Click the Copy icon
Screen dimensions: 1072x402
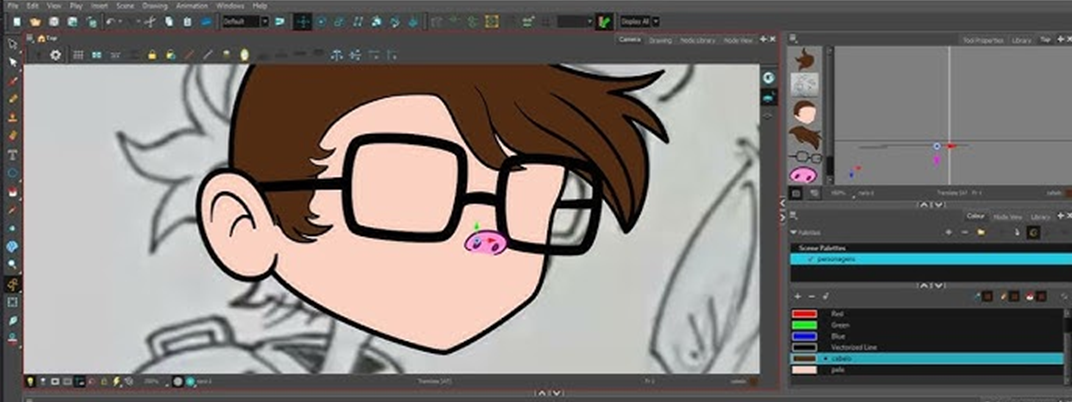pyautogui.click(x=169, y=22)
